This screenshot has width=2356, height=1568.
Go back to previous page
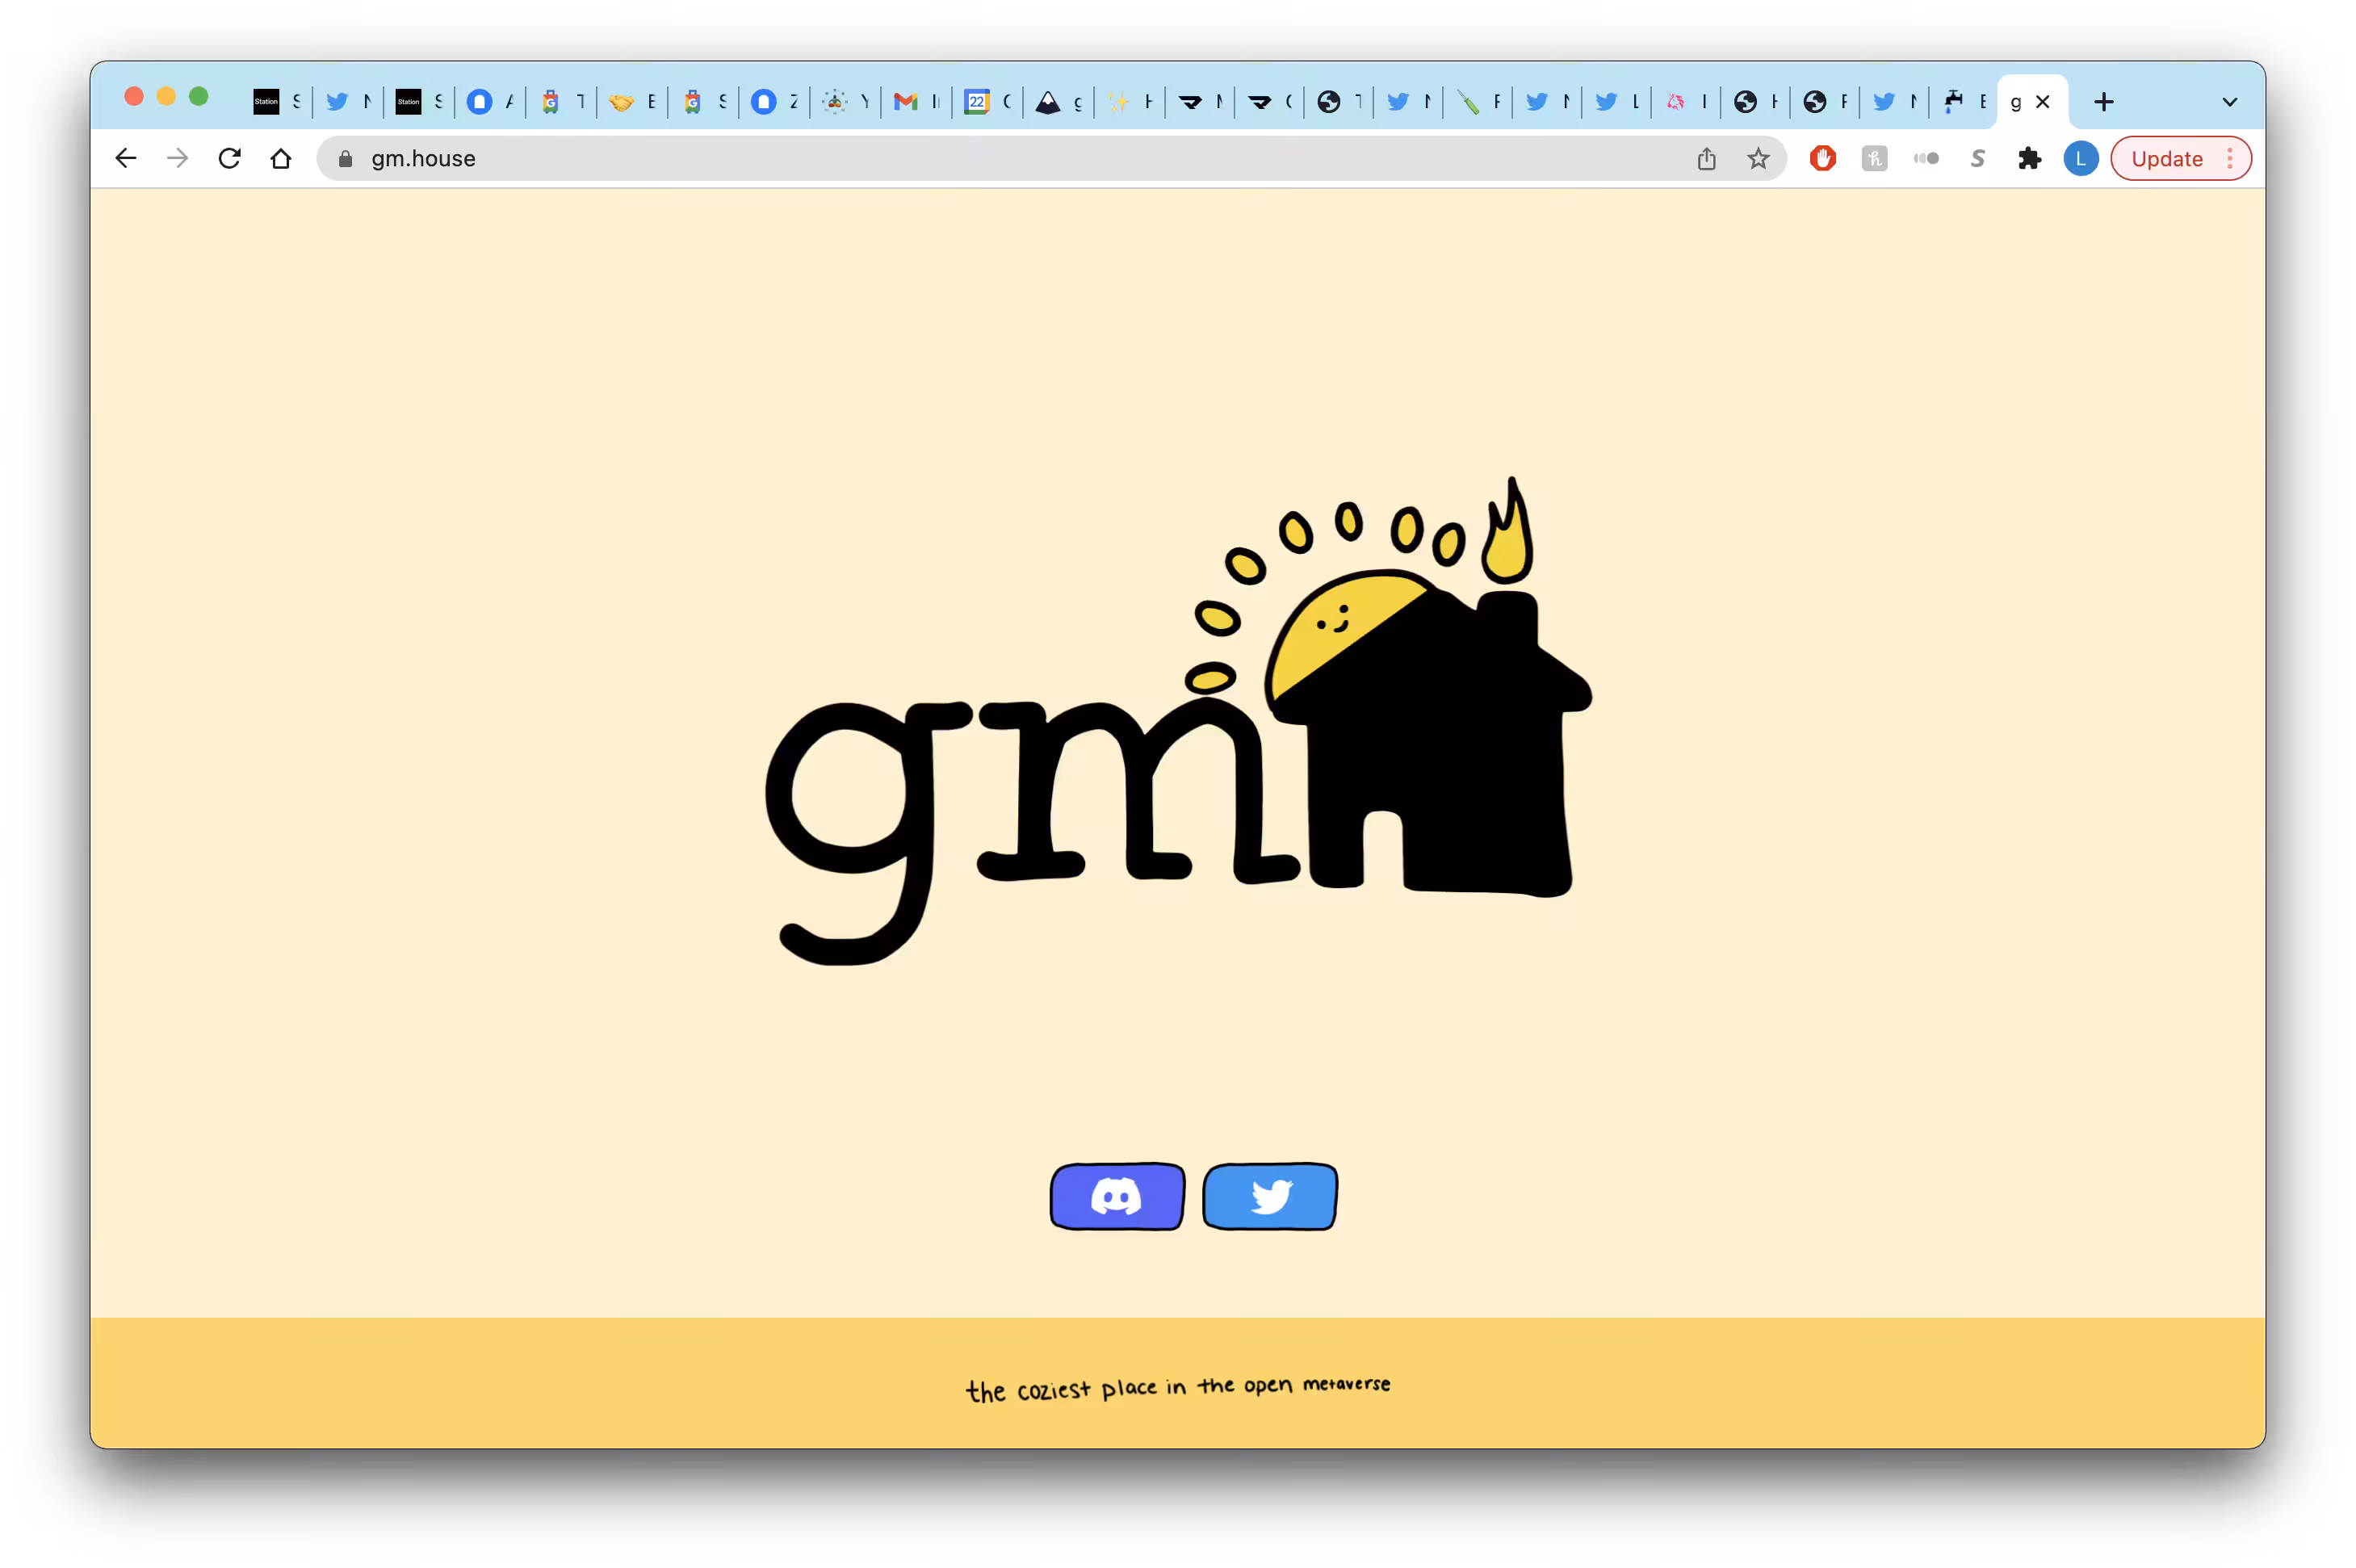click(126, 158)
